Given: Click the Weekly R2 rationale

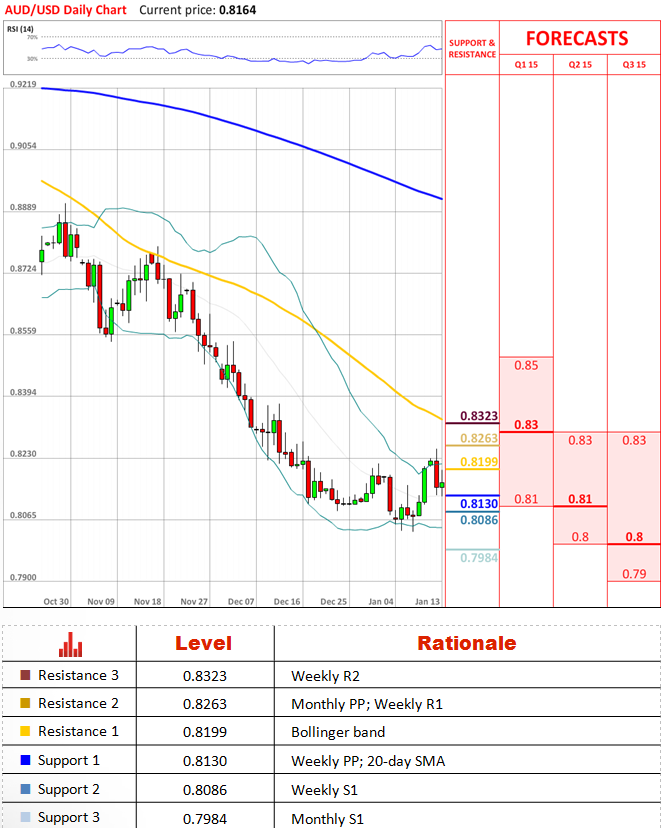Looking at the screenshot, I should pyautogui.click(x=325, y=676).
